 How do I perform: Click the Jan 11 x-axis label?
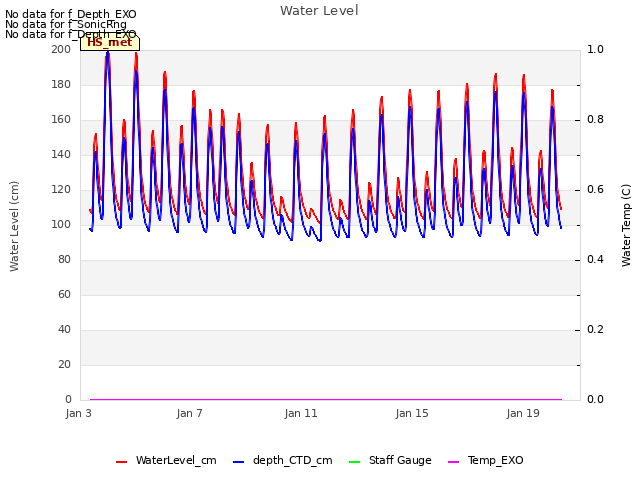[x=301, y=413]
